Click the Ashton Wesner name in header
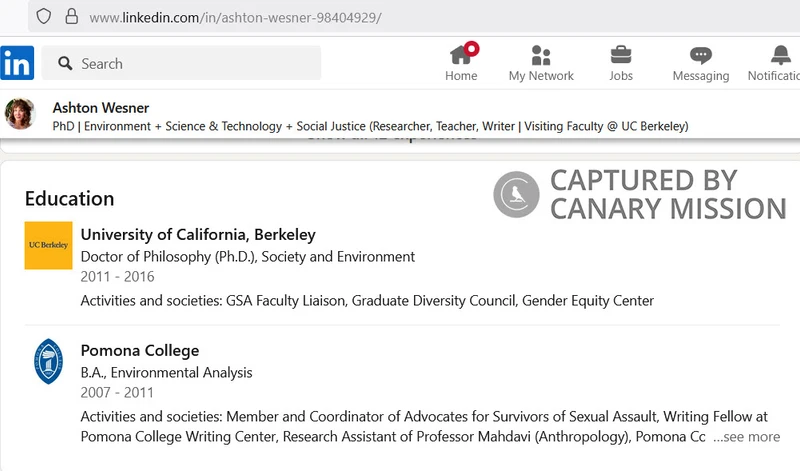 click(101, 108)
